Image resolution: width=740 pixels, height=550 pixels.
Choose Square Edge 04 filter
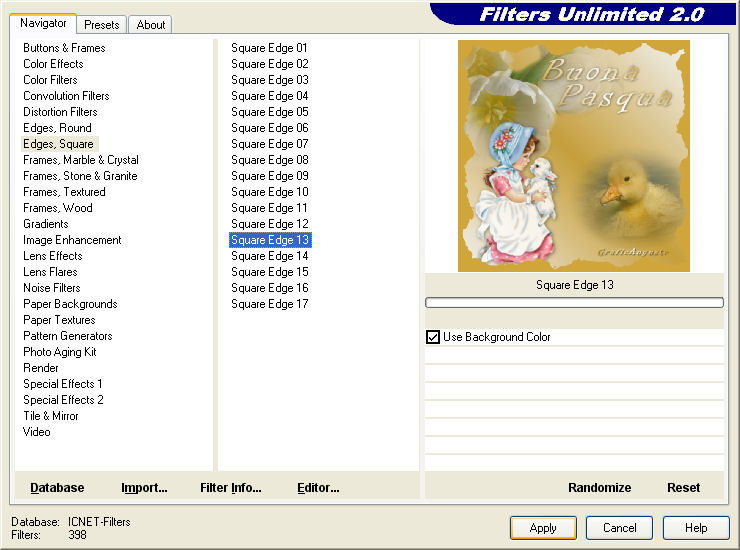click(269, 96)
